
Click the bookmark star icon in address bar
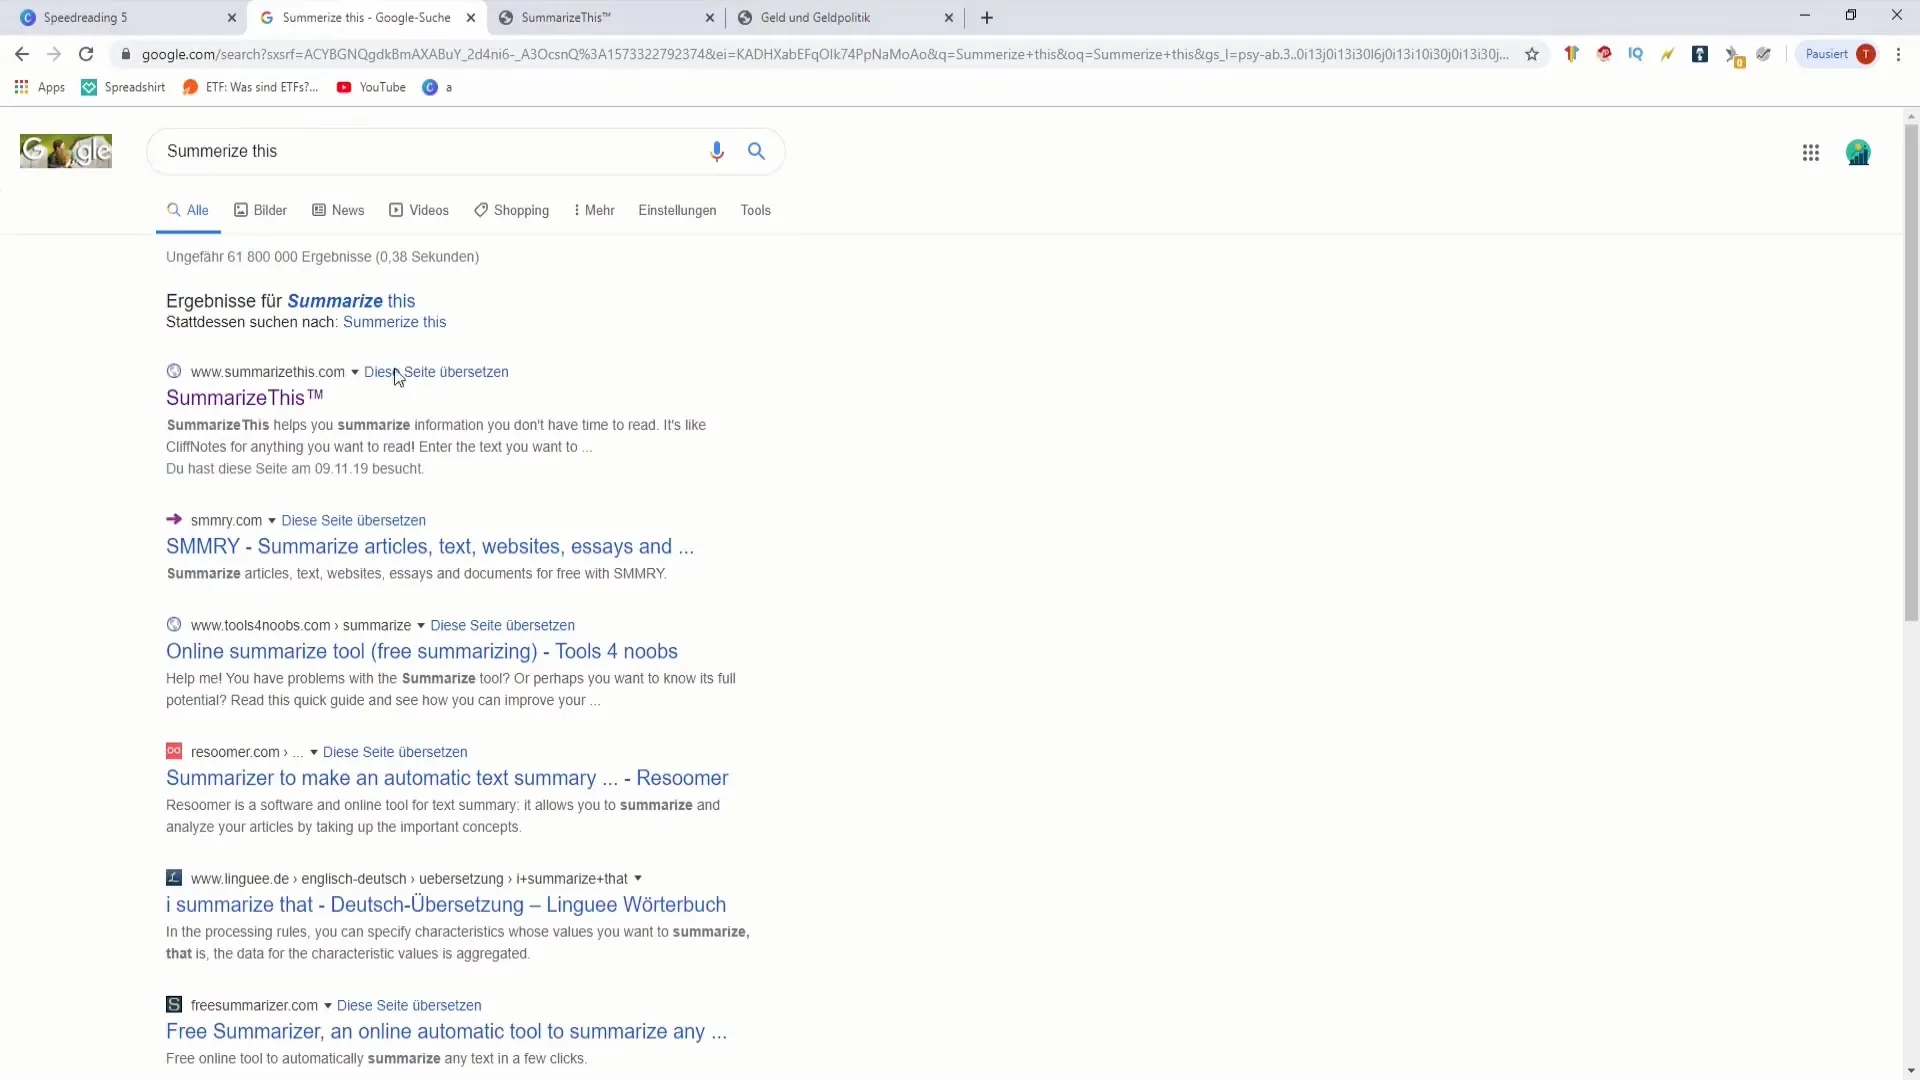pos(1530,54)
